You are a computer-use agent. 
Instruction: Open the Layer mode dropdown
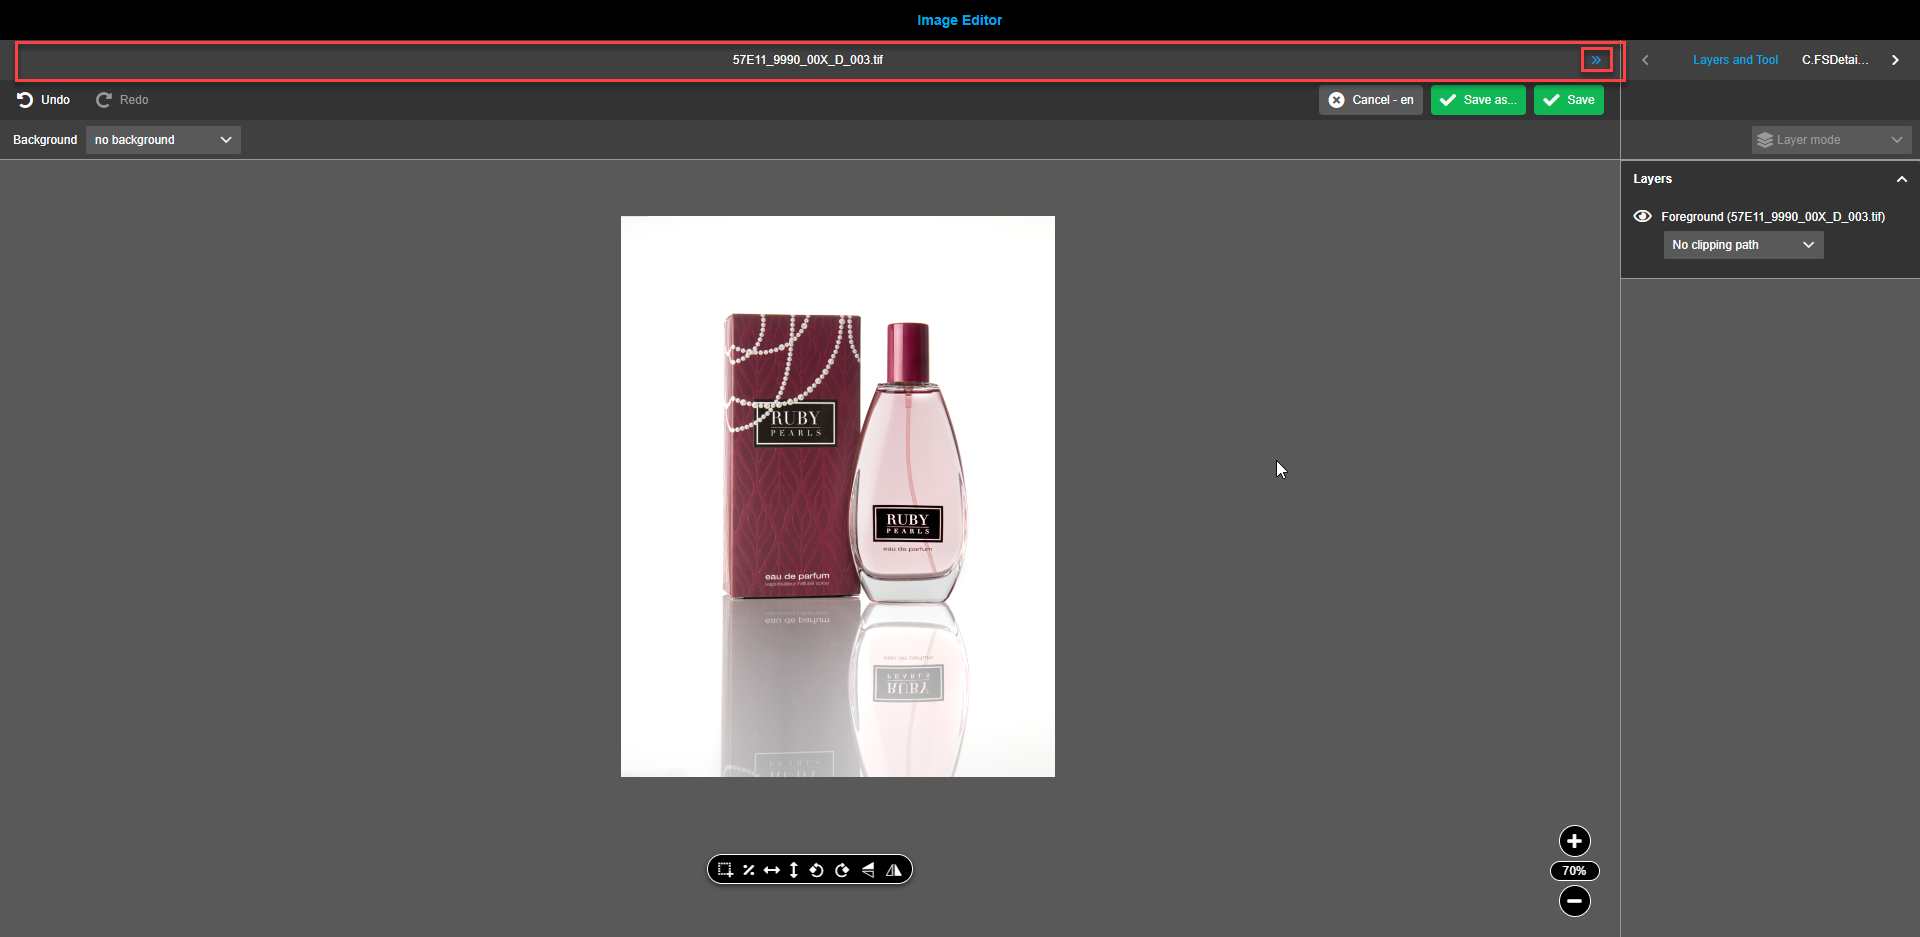point(1830,140)
